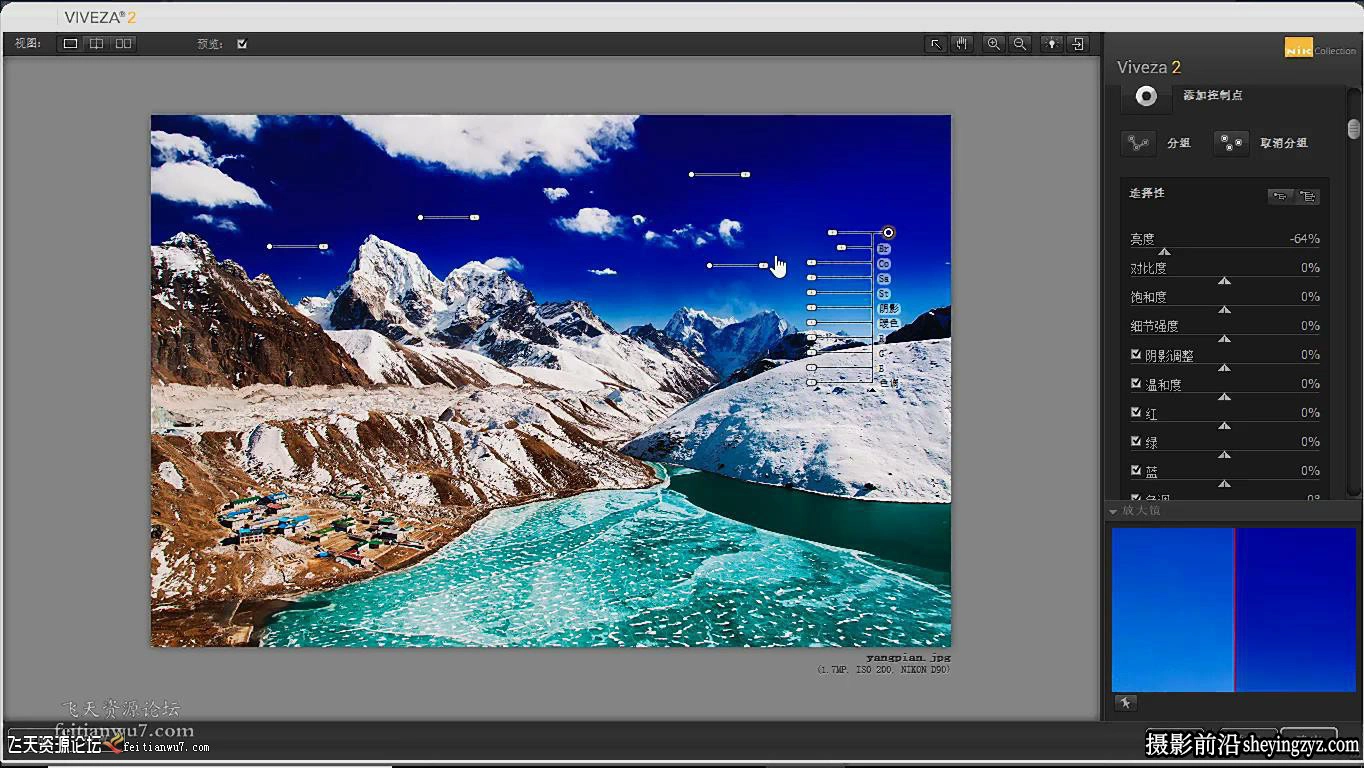Toggle the lightbulb background color icon
1364x768 pixels.
tap(1051, 44)
